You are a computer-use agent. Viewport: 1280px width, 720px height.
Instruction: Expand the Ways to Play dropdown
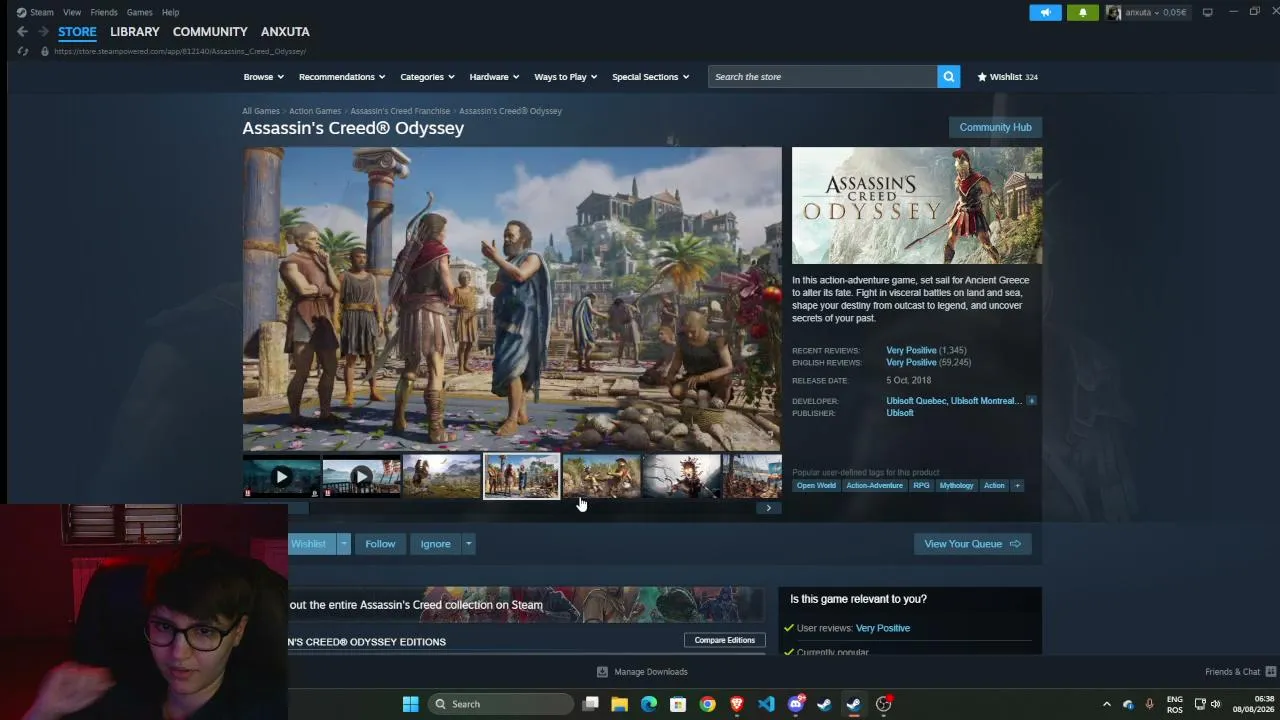tap(565, 77)
